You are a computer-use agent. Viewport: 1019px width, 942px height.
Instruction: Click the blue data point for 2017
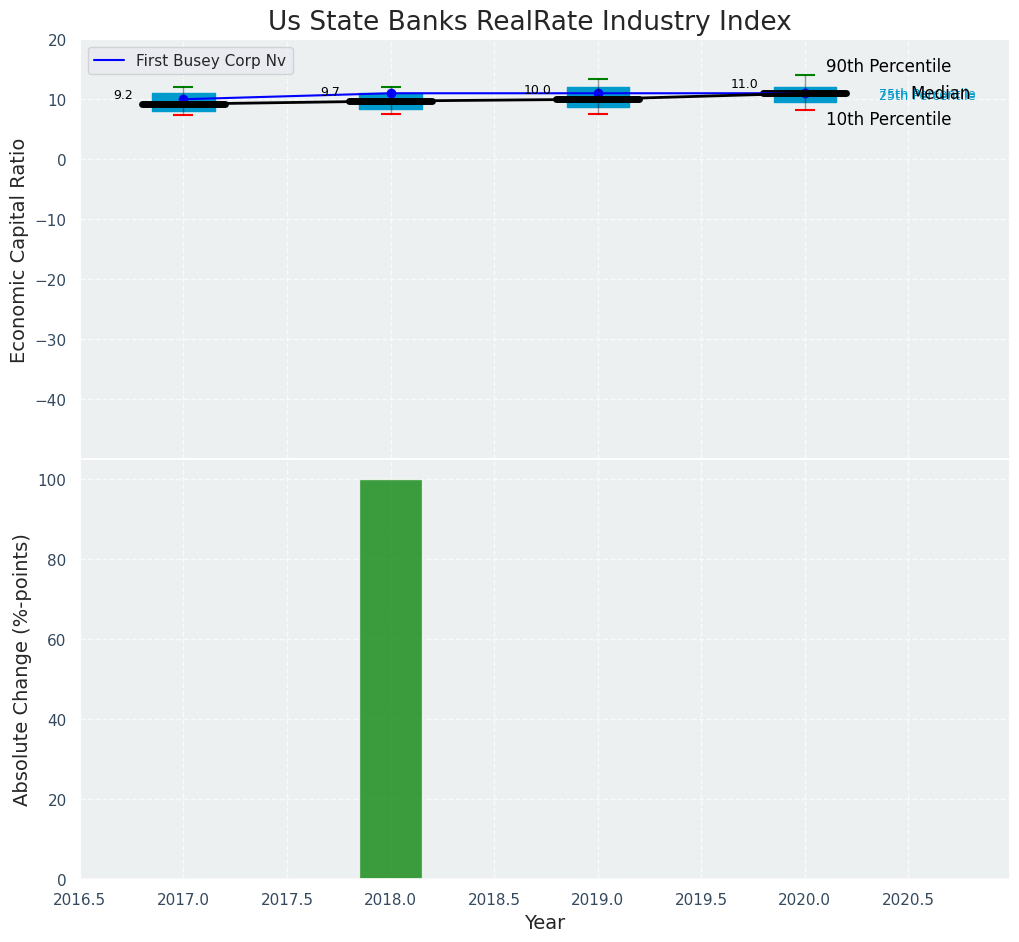coord(183,99)
